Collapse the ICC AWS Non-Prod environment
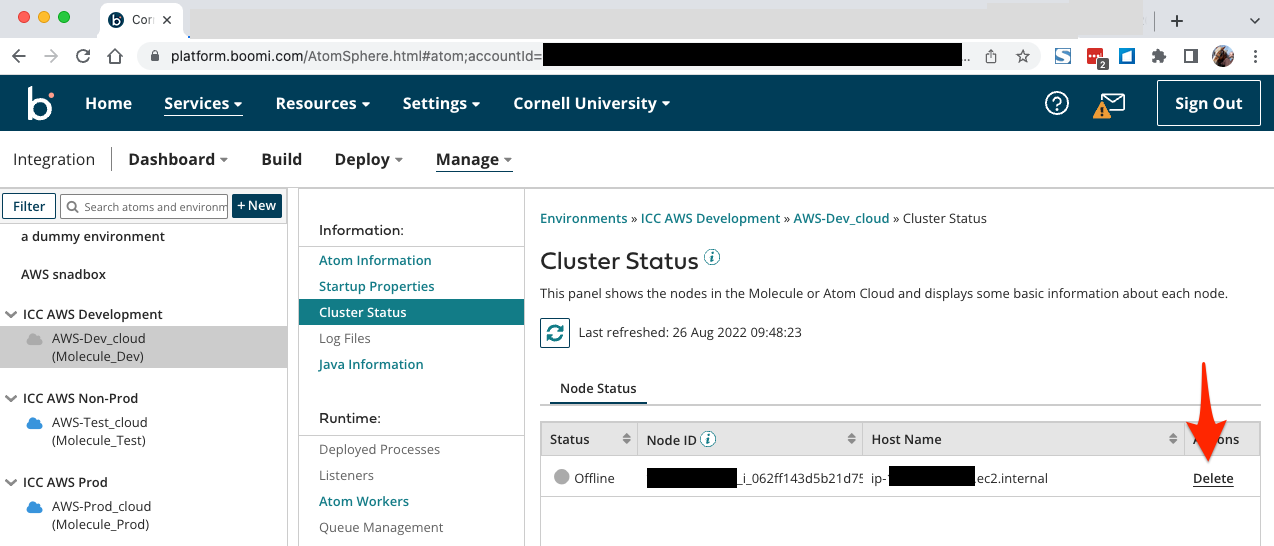Image resolution: width=1274 pixels, height=546 pixels. [11, 398]
